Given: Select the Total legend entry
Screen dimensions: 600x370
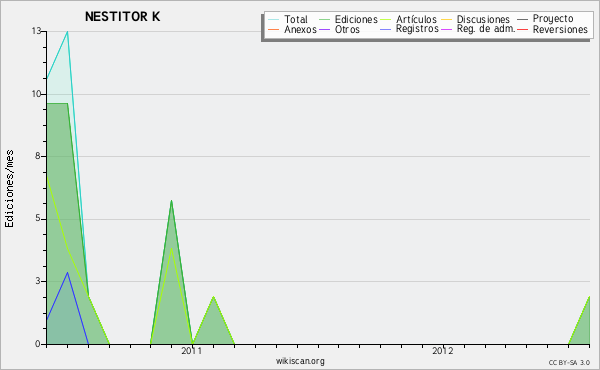Looking at the screenshot, I should 296,19.
